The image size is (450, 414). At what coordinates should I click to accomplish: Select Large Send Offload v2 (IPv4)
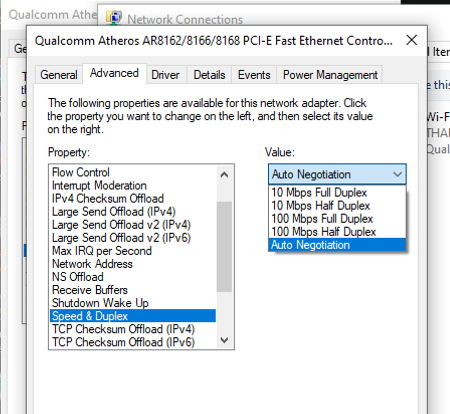point(133,224)
